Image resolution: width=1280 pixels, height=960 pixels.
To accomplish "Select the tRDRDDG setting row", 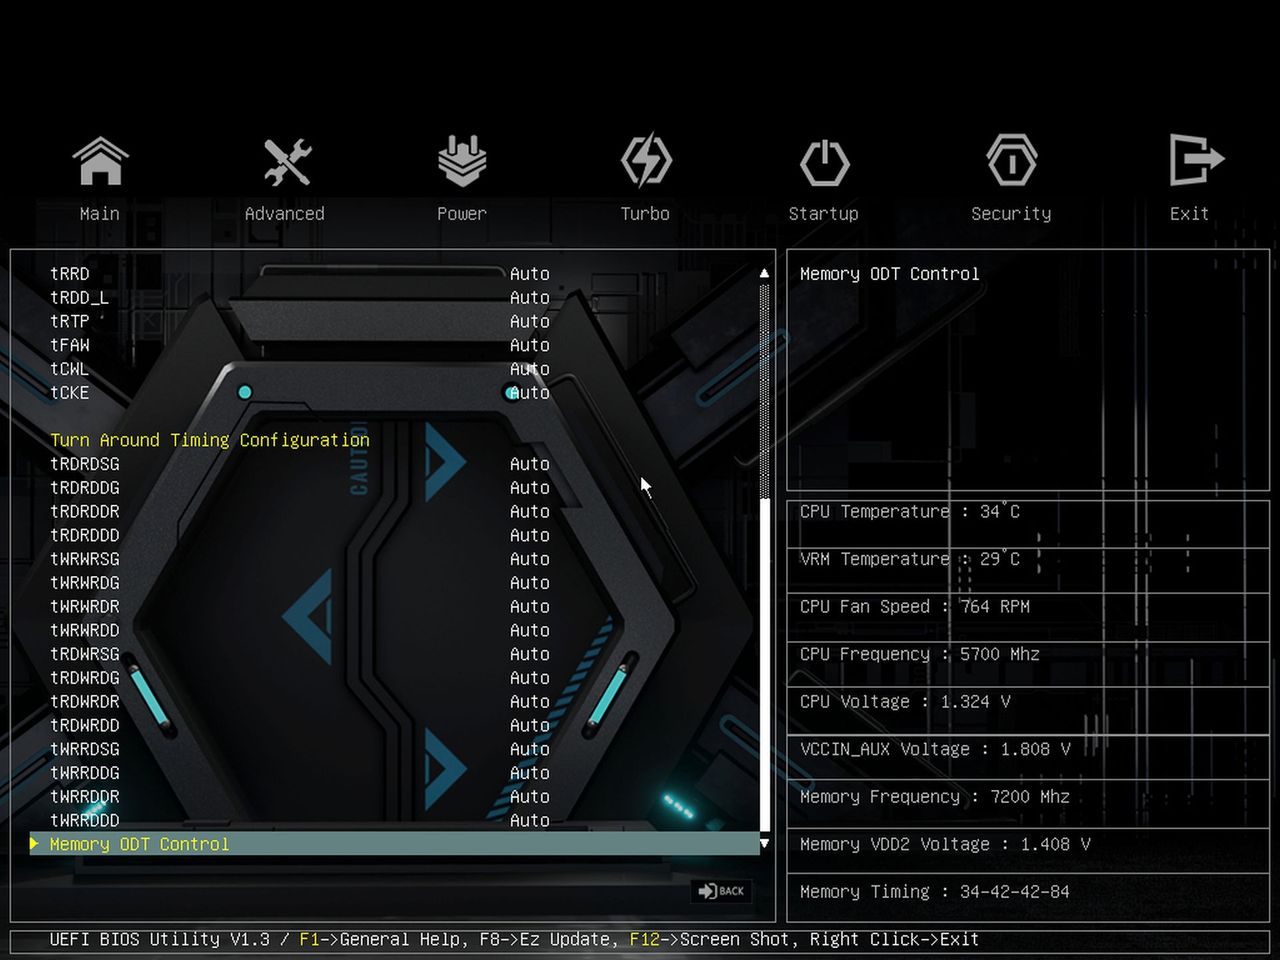I will 395,488.
